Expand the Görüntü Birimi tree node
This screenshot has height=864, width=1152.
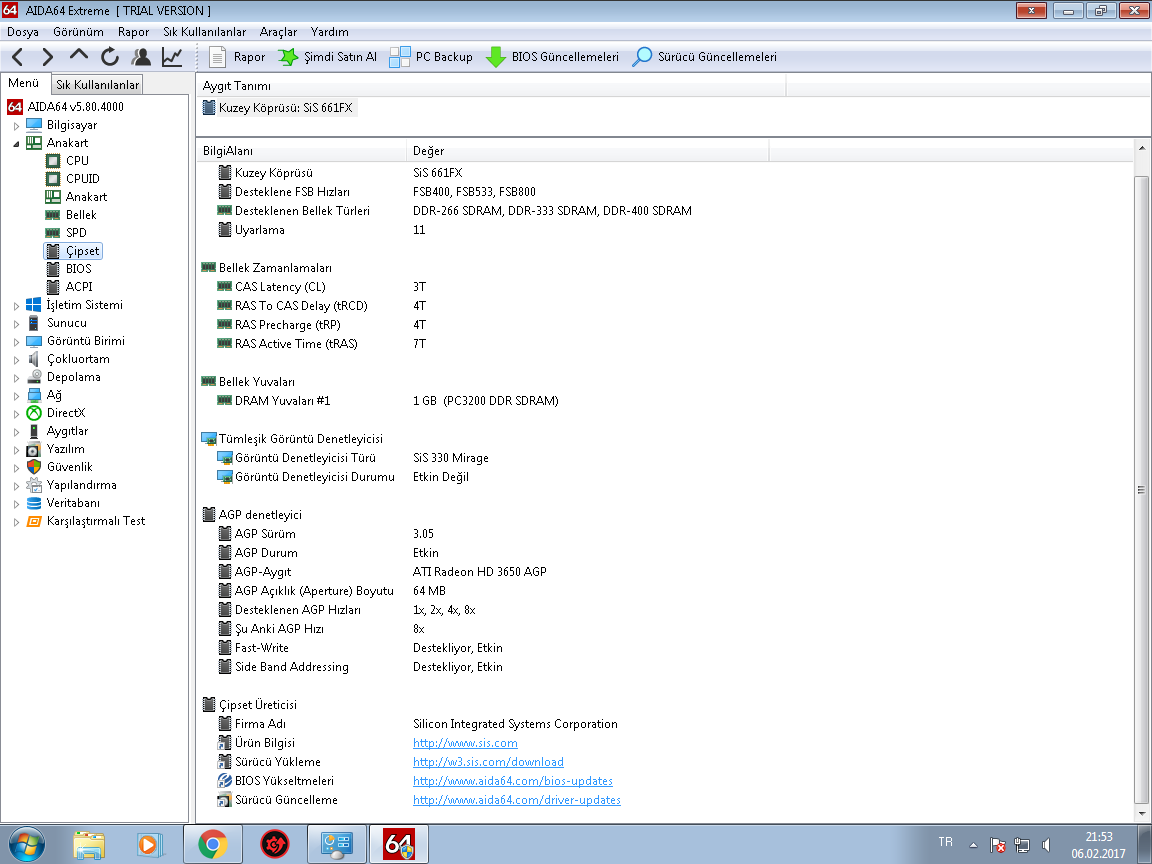tap(16, 342)
